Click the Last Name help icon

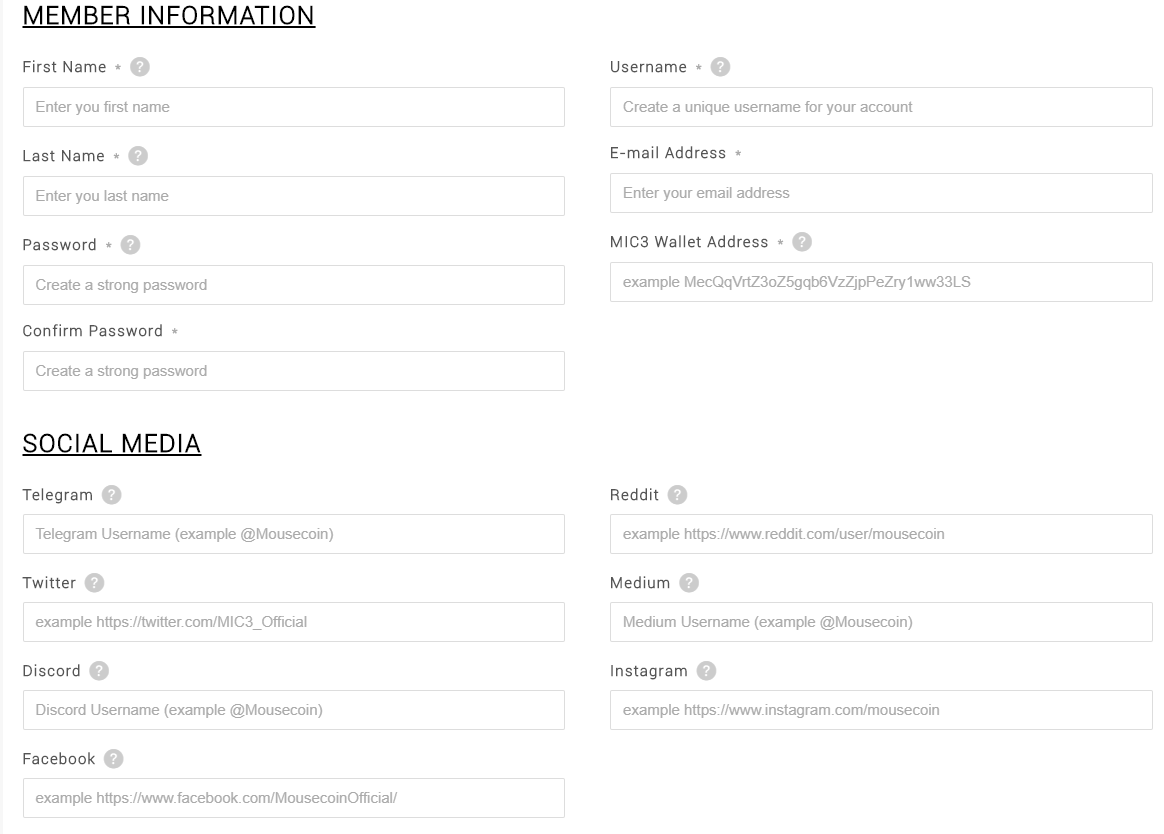click(138, 156)
